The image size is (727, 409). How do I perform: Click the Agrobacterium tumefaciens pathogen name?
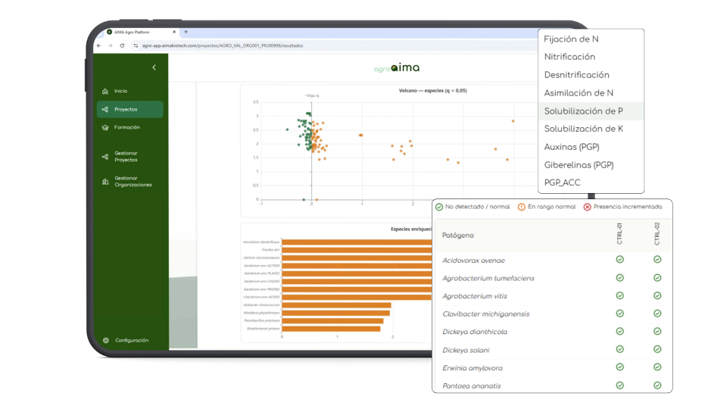click(488, 278)
